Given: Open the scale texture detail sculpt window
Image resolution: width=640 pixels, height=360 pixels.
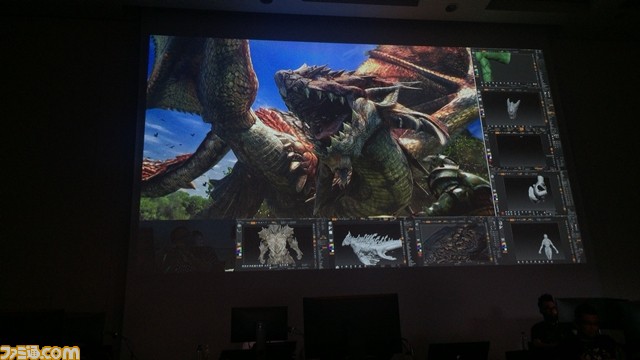Looking at the screenshot, I should tap(455, 244).
